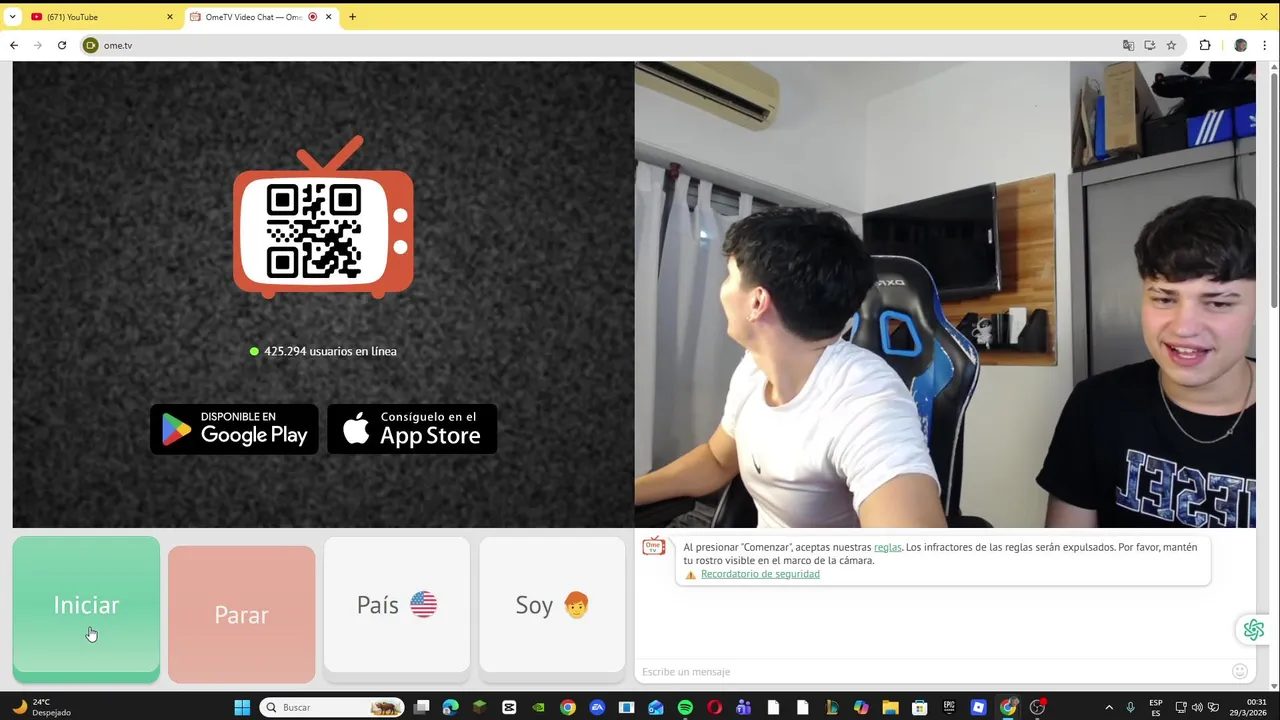1280x720 pixels.
Task: Close the OmeTV tab
Action: tap(329, 17)
